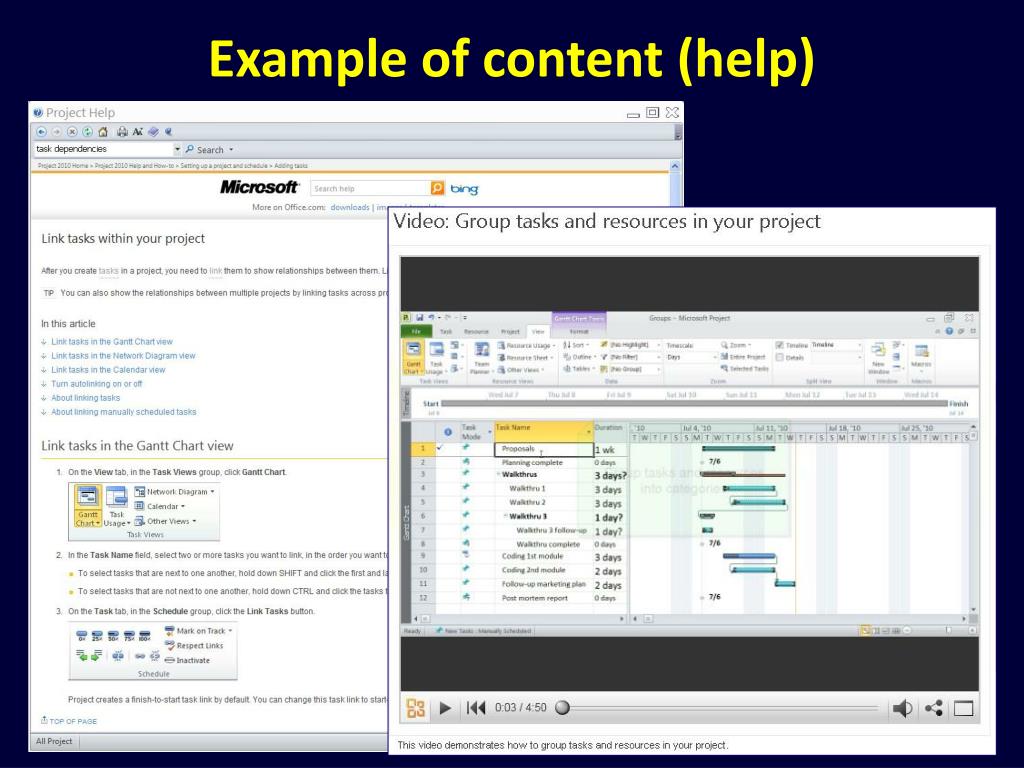Image resolution: width=1024 pixels, height=768 pixels.
Task: Refresh the Project Help page
Action: coord(87,132)
